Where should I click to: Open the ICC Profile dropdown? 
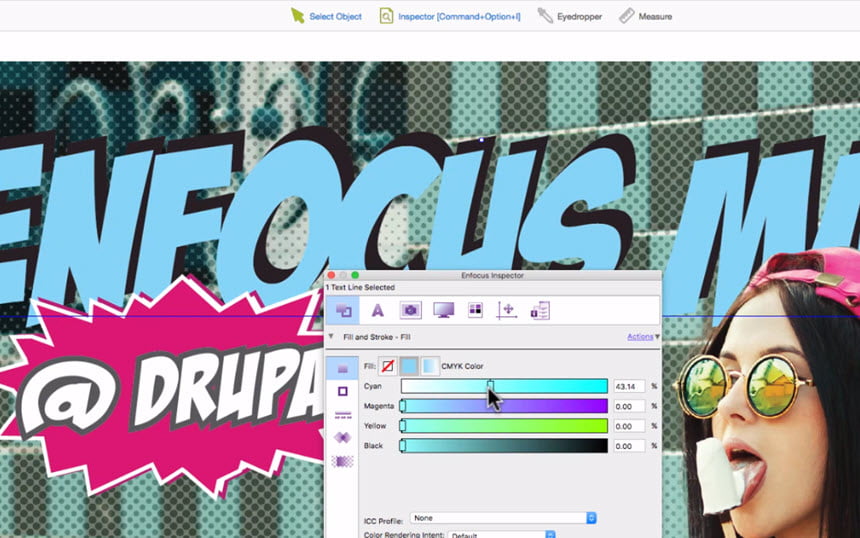point(503,518)
